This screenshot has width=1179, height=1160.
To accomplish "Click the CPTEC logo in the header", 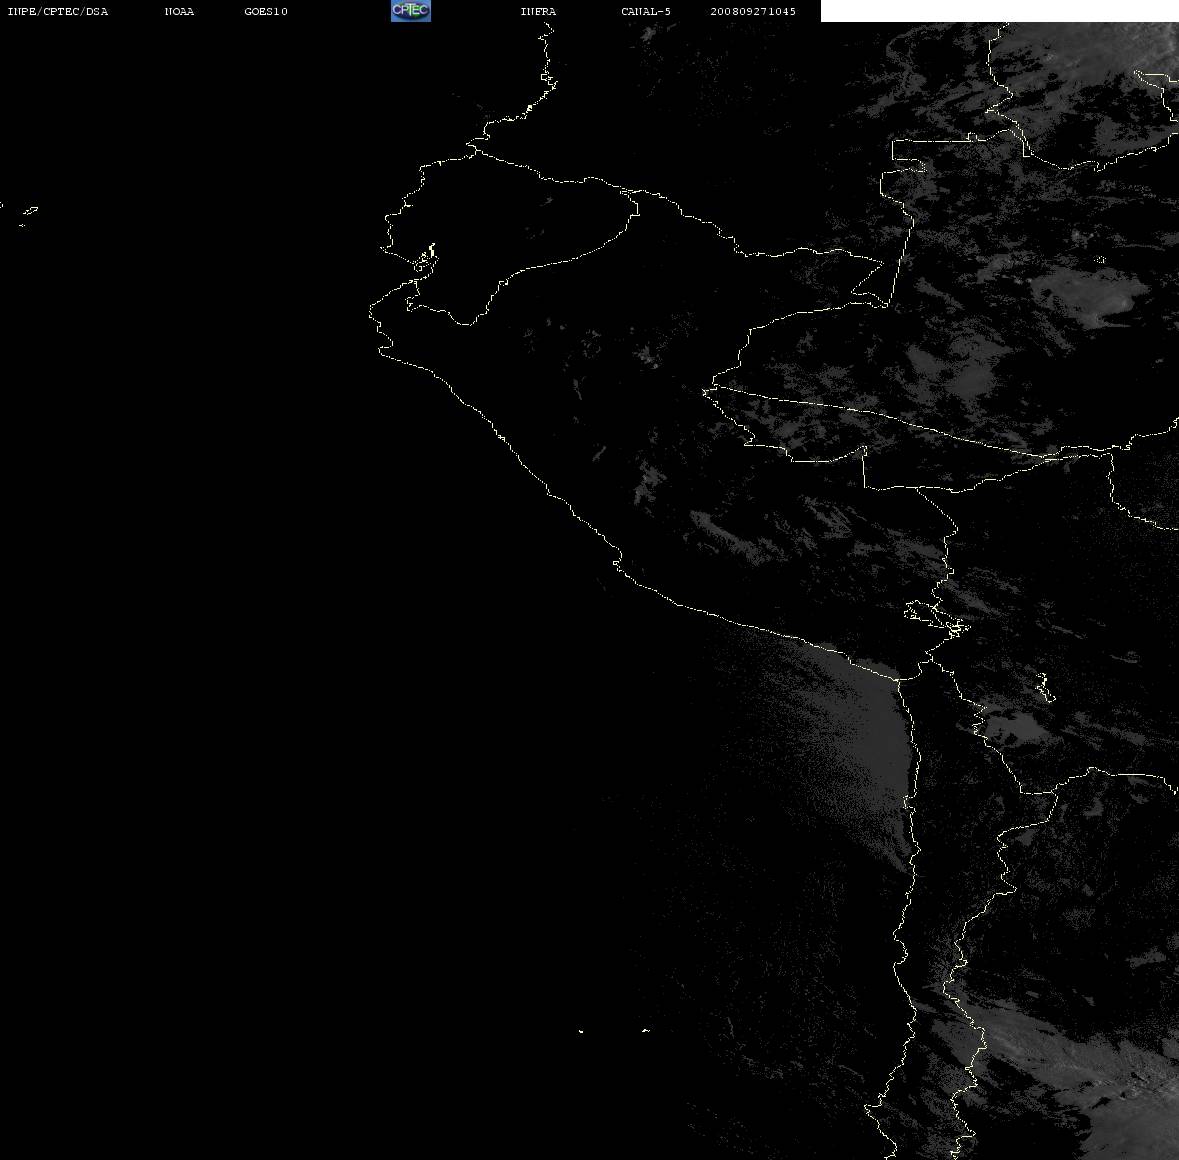I will click(x=411, y=11).
